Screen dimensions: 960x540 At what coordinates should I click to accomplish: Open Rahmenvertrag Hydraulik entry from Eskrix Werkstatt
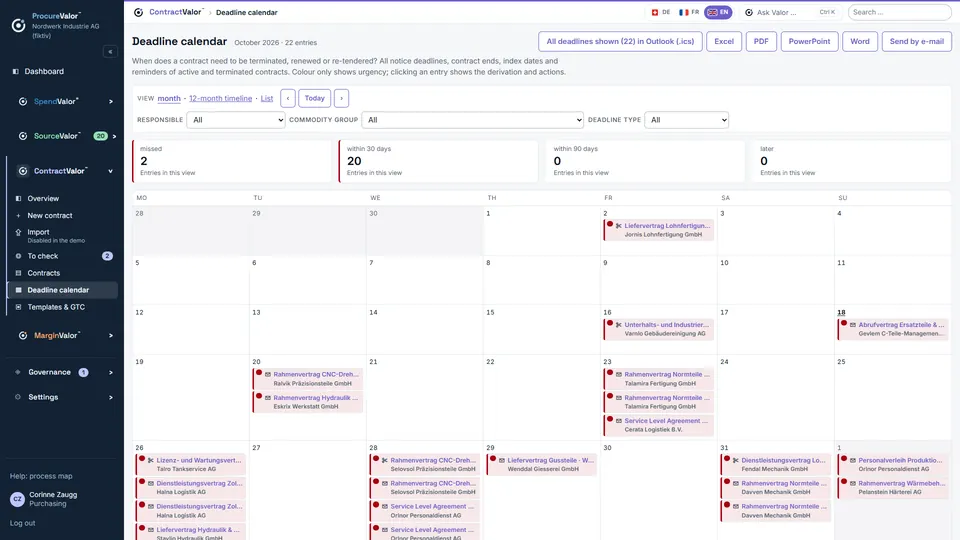coord(307,402)
